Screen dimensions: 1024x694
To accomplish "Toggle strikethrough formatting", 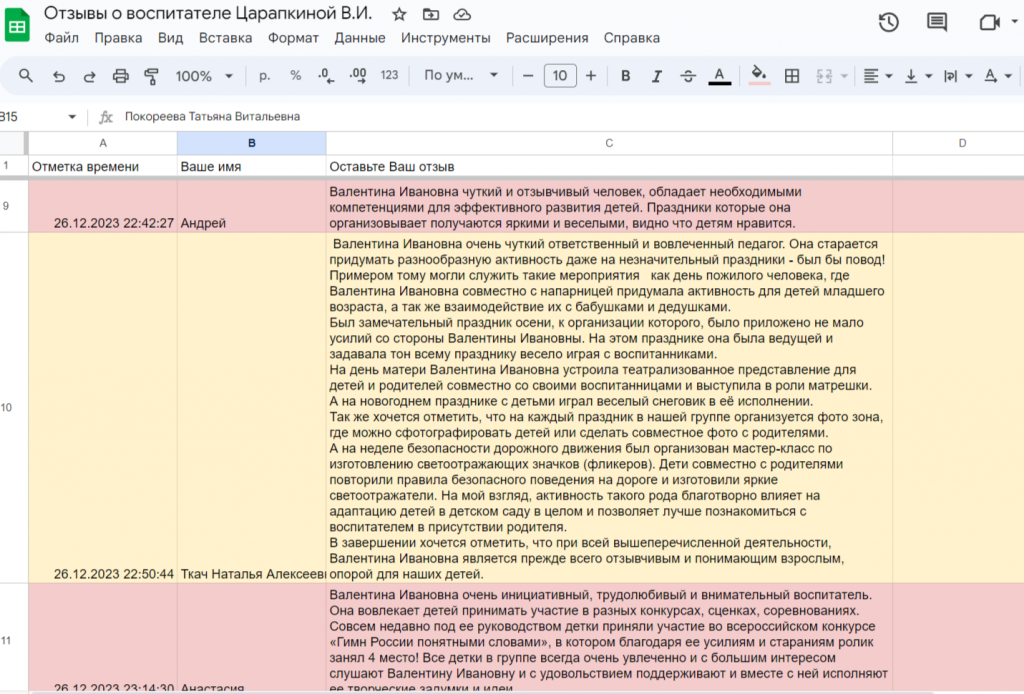I will pyautogui.click(x=688, y=76).
